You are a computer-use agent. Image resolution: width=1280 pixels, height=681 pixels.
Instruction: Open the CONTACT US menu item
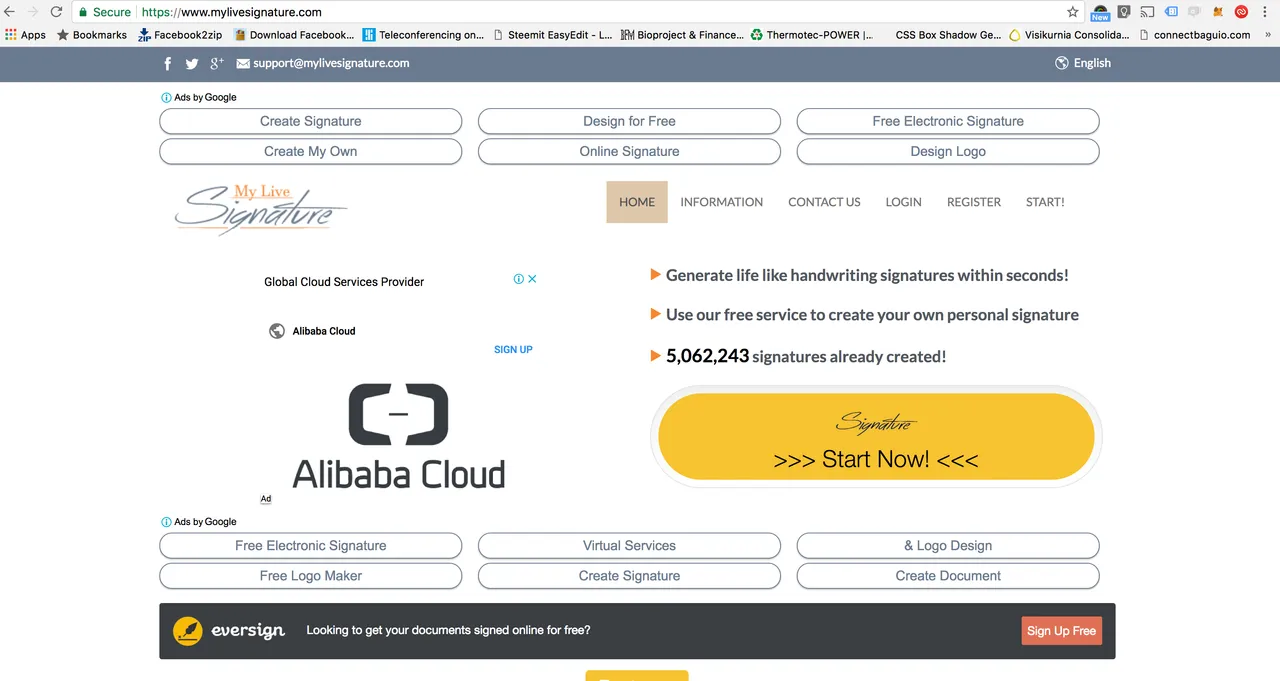(x=824, y=202)
